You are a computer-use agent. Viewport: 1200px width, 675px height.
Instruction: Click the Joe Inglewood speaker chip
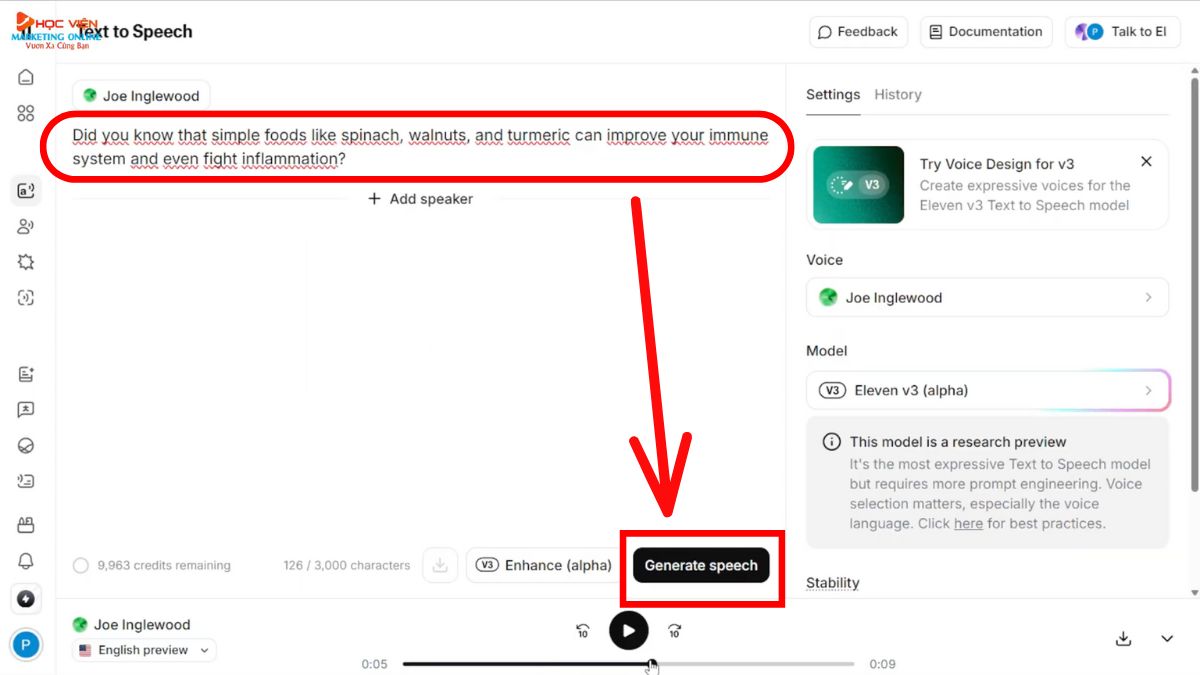click(x=141, y=96)
